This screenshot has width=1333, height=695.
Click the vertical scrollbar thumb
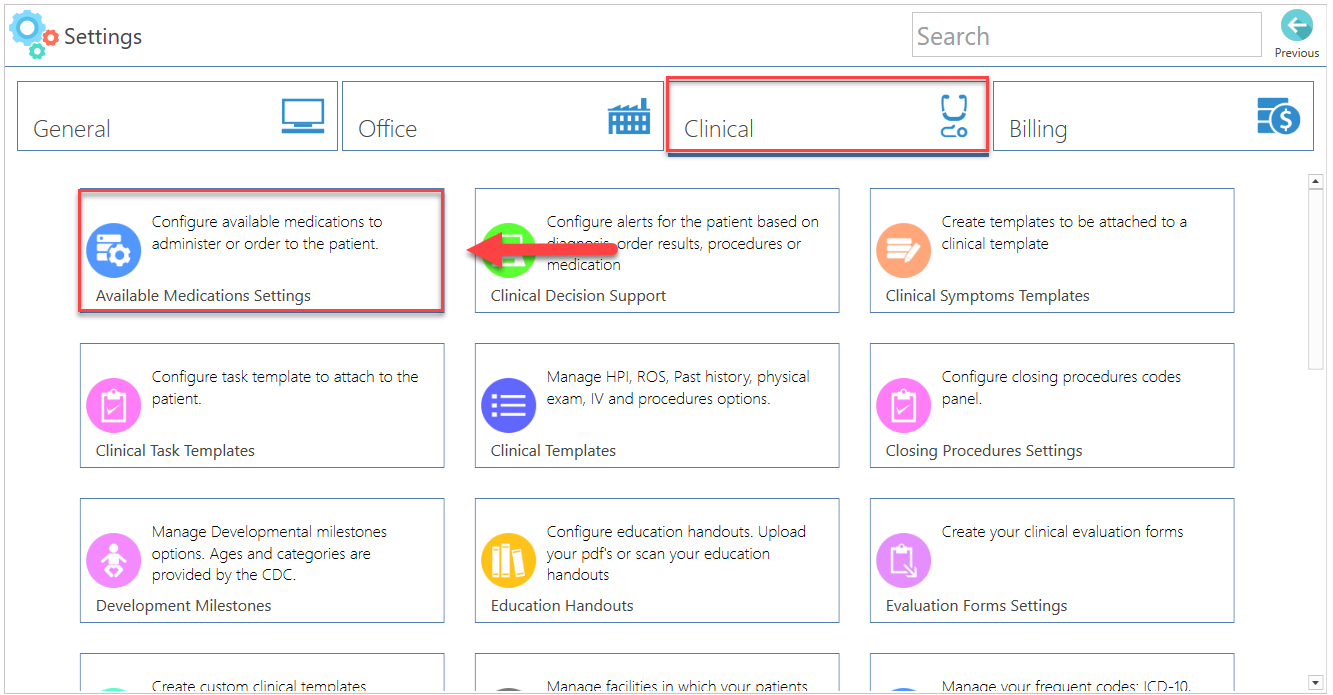pyautogui.click(x=1316, y=280)
